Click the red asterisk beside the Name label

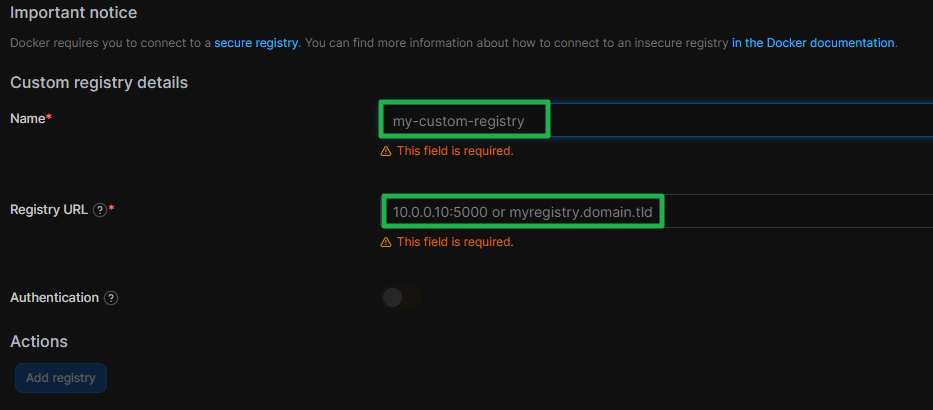49,118
